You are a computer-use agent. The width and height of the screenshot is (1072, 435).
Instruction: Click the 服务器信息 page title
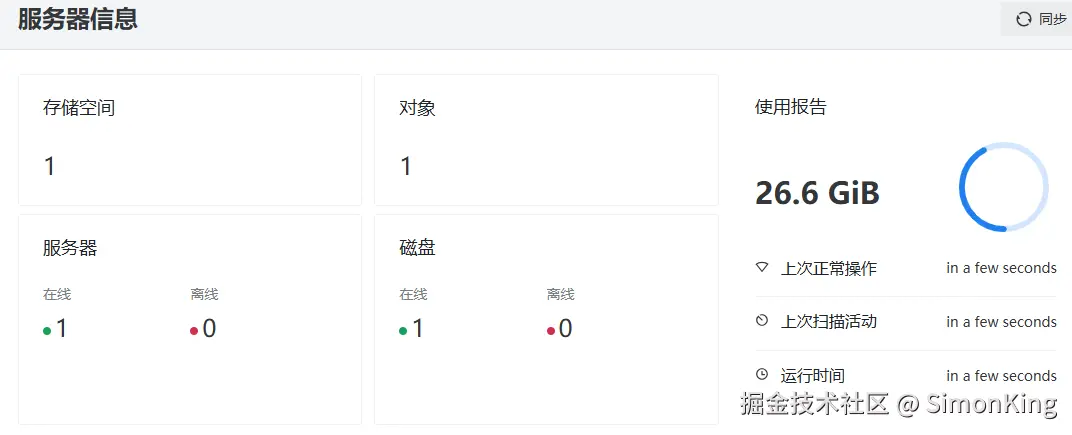coord(78,19)
